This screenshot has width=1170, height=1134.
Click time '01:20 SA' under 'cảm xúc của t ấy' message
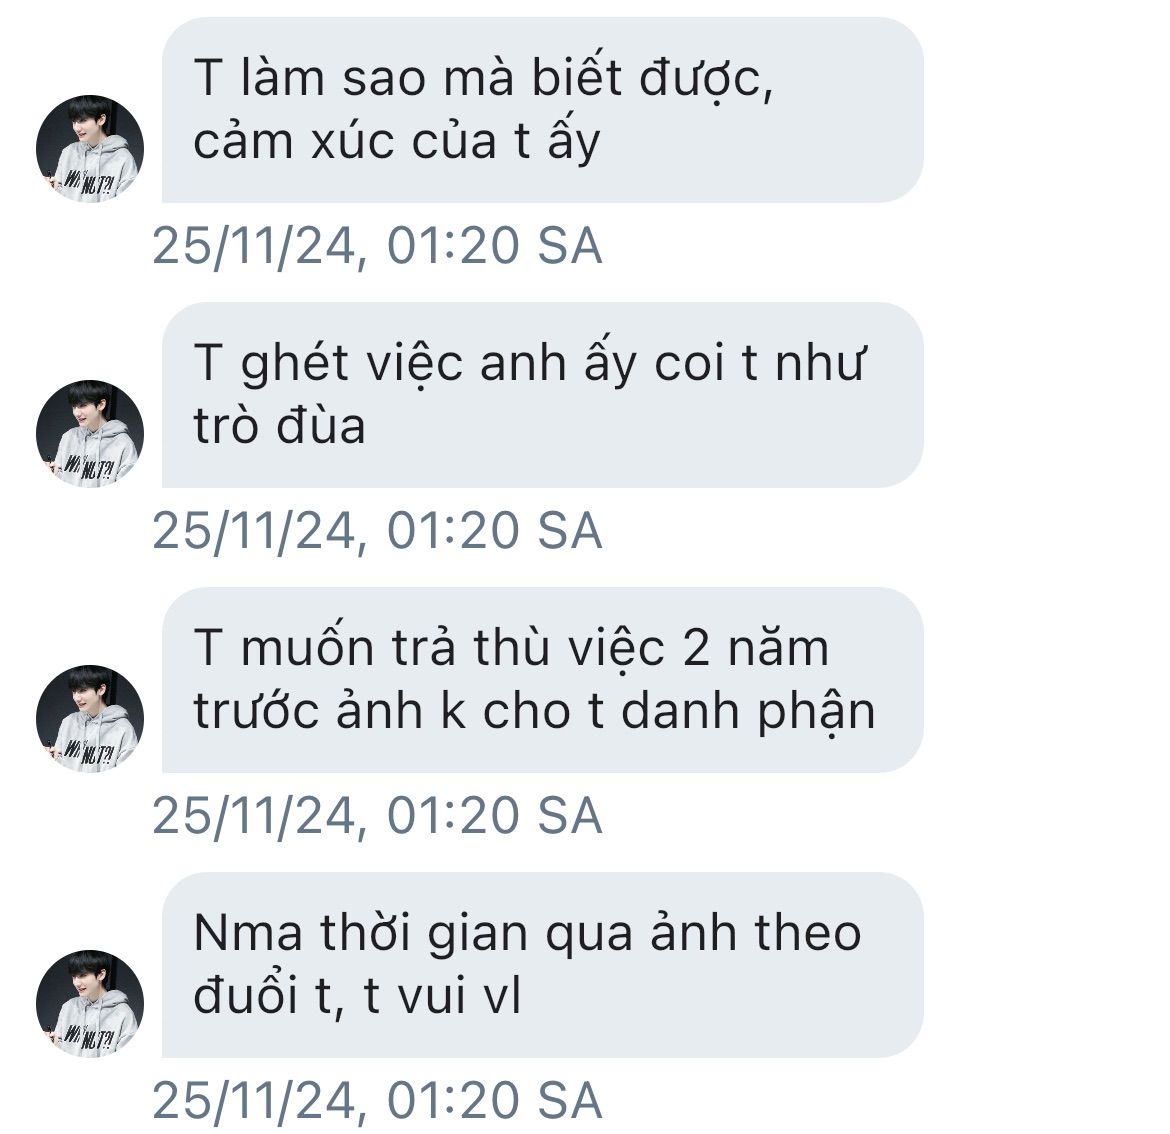point(494,245)
